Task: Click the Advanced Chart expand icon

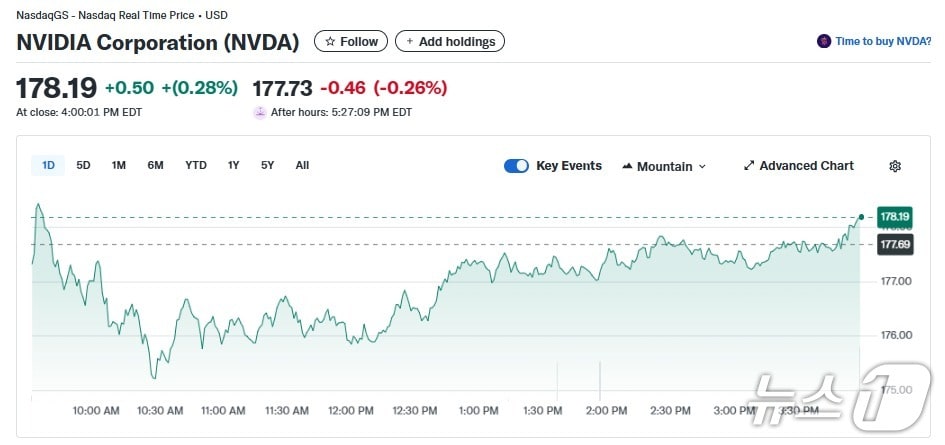Action: [749, 166]
